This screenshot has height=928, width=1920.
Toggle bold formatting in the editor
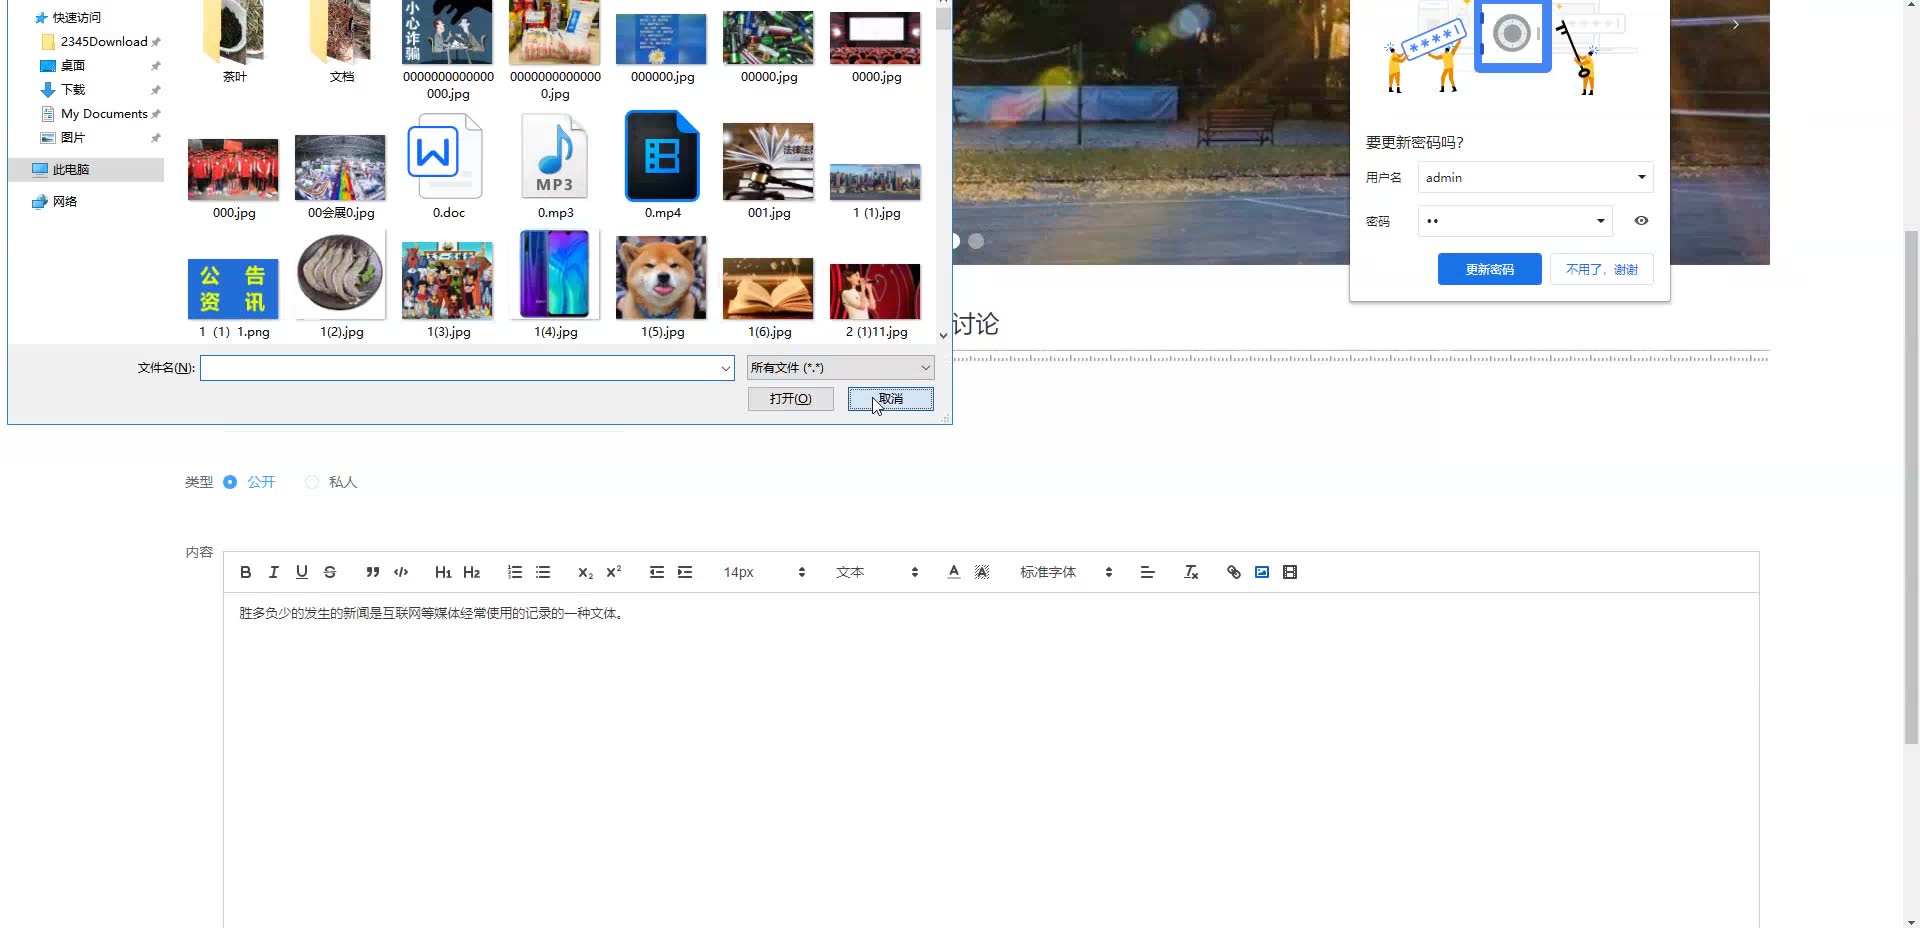245,571
